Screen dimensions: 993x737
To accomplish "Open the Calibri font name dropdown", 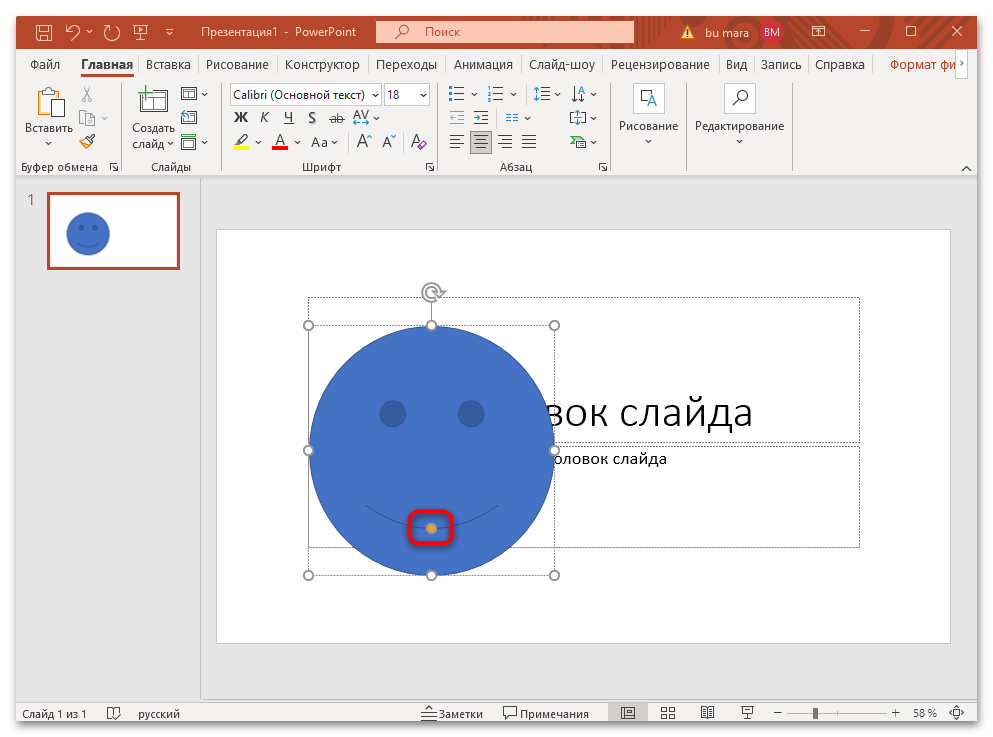I will (x=375, y=95).
